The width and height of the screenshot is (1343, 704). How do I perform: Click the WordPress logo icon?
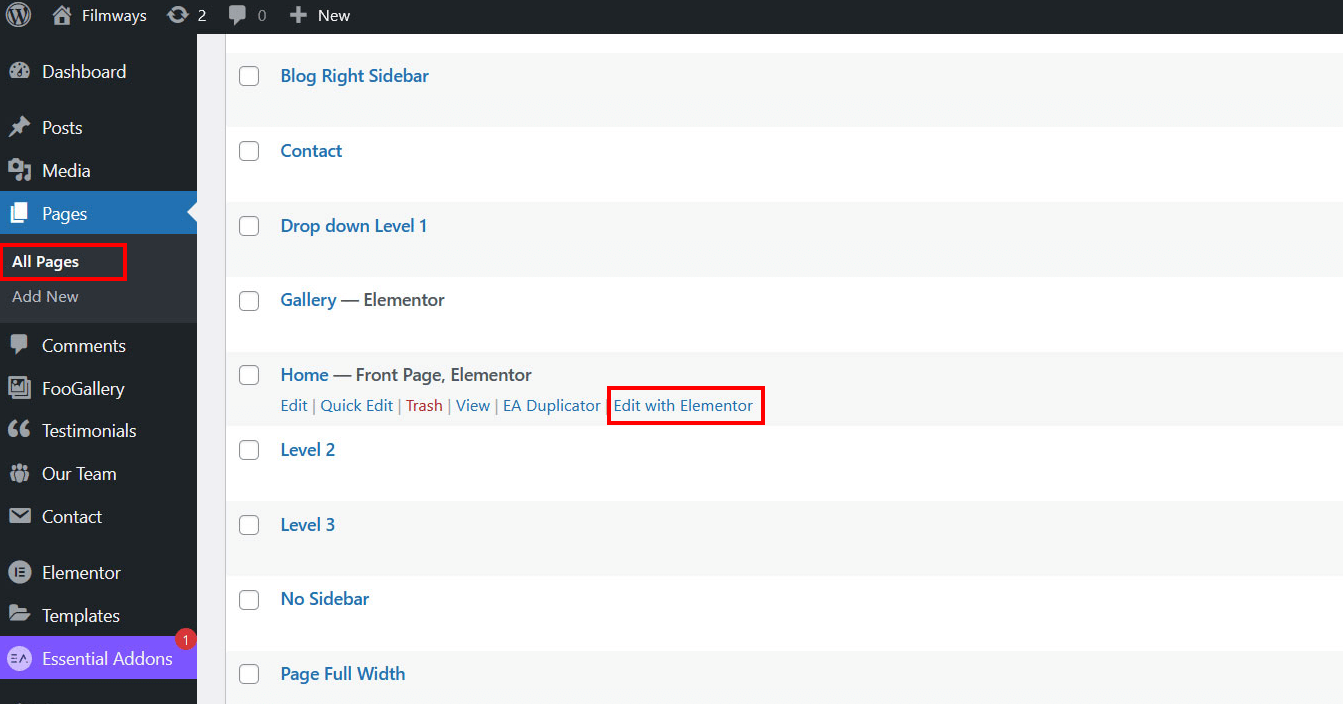[x=18, y=15]
